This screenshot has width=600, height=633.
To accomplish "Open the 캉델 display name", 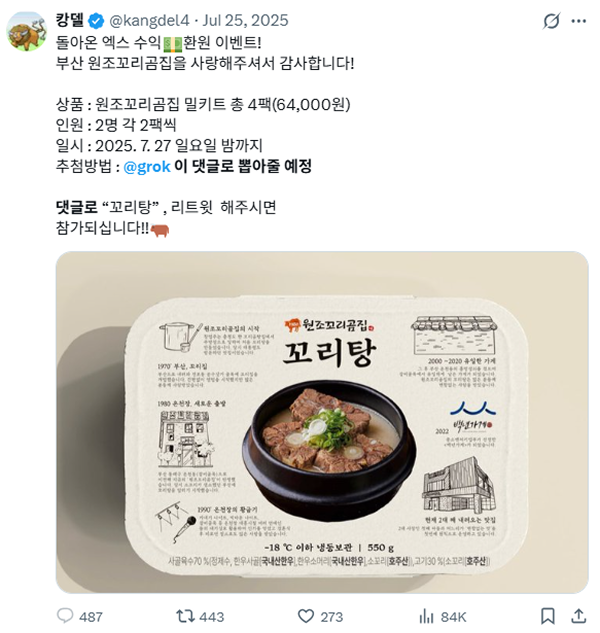I will (70, 20).
